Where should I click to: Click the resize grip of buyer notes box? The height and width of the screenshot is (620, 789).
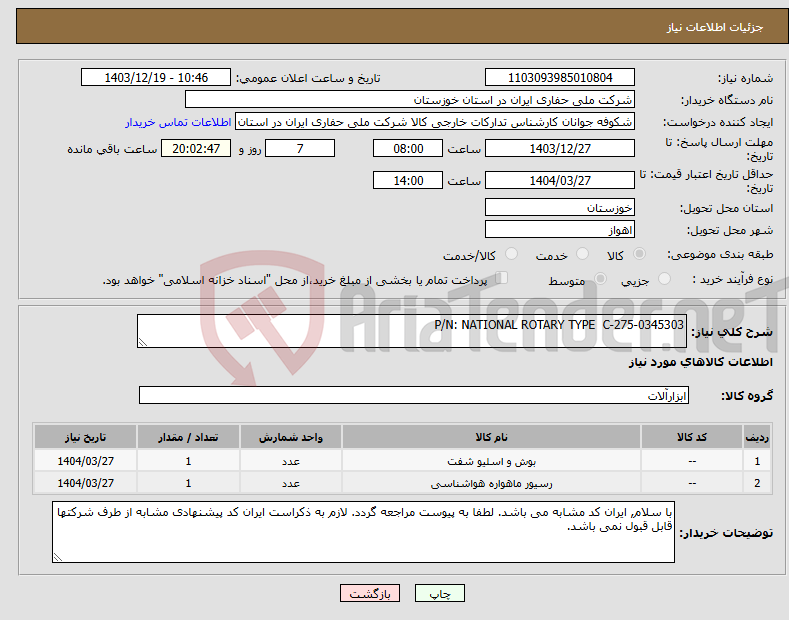(58, 557)
